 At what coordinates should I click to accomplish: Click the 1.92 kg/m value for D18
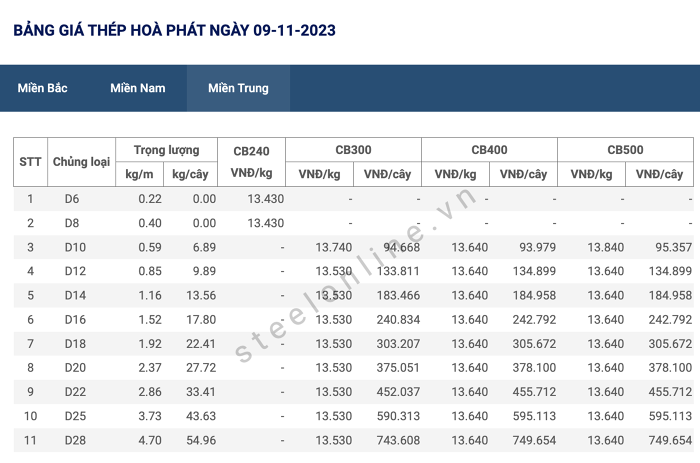pyautogui.click(x=150, y=343)
